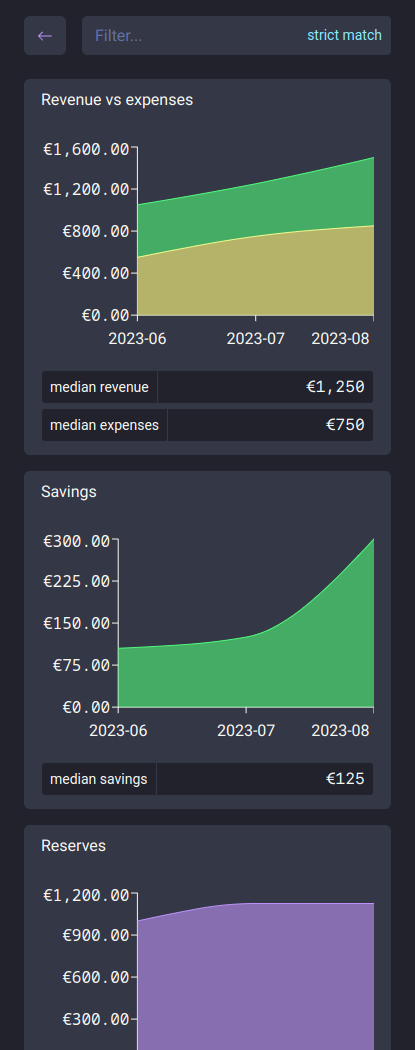415x1050 pixels.
Task: Click the Revenue vs expenses title
Action: pos(117,100)
